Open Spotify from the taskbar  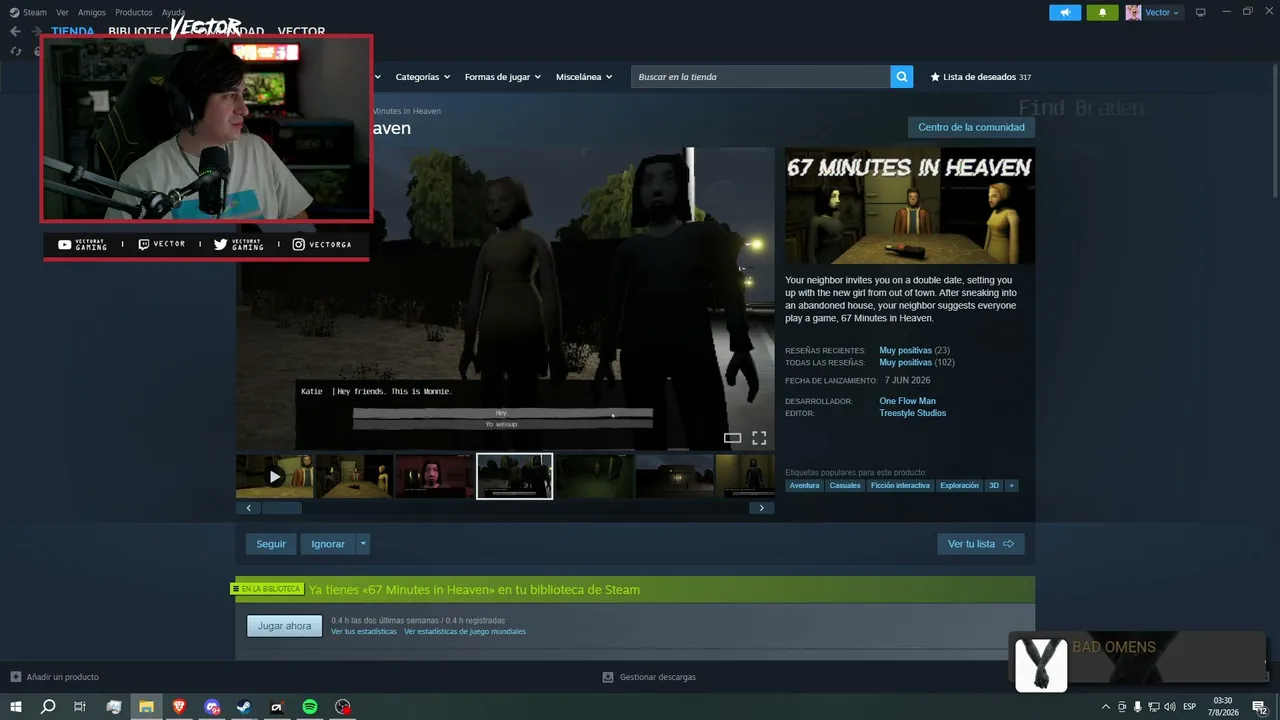[310, 707]
